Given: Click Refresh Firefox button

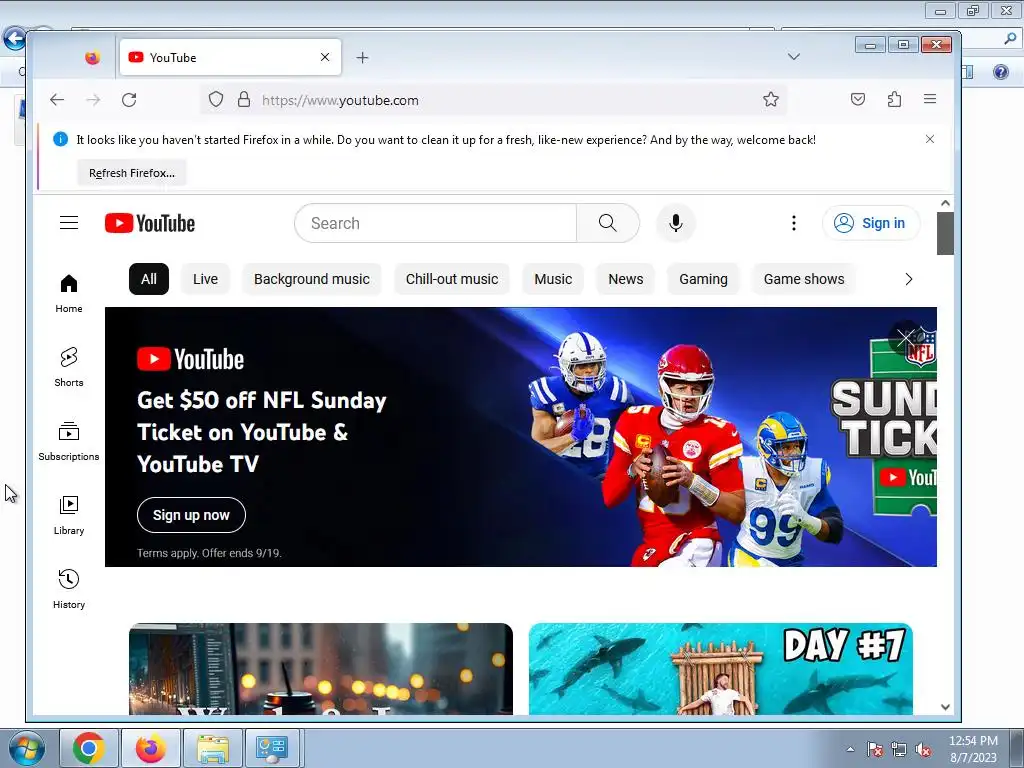Looking at the screenshot, I should click(132, 173).
